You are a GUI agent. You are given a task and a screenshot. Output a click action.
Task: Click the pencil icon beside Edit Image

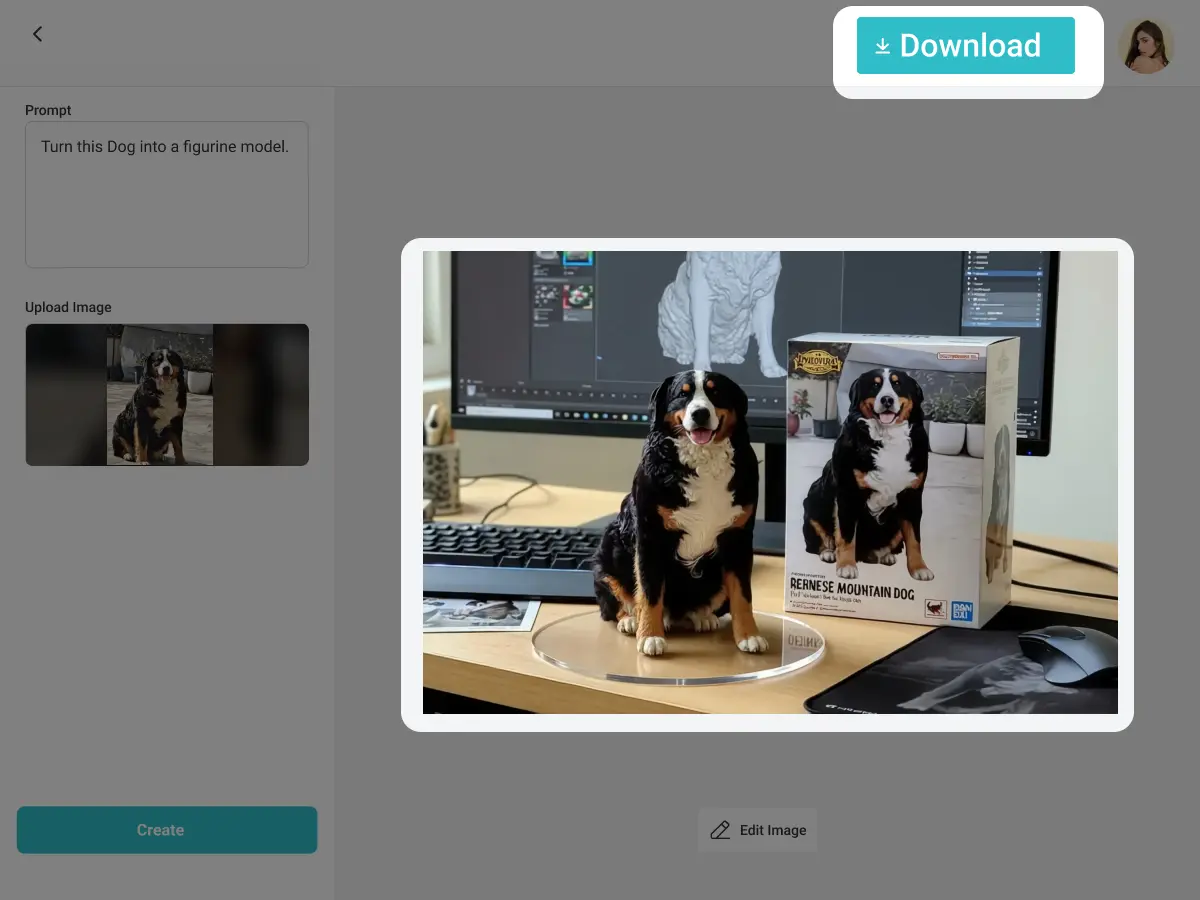tap(720, 830)
